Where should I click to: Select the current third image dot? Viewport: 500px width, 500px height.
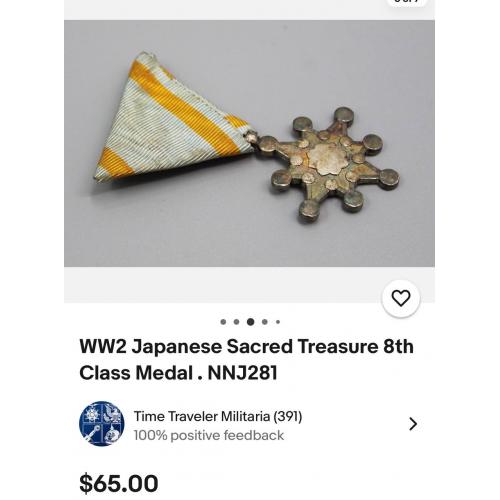click(x=251, y=322)
